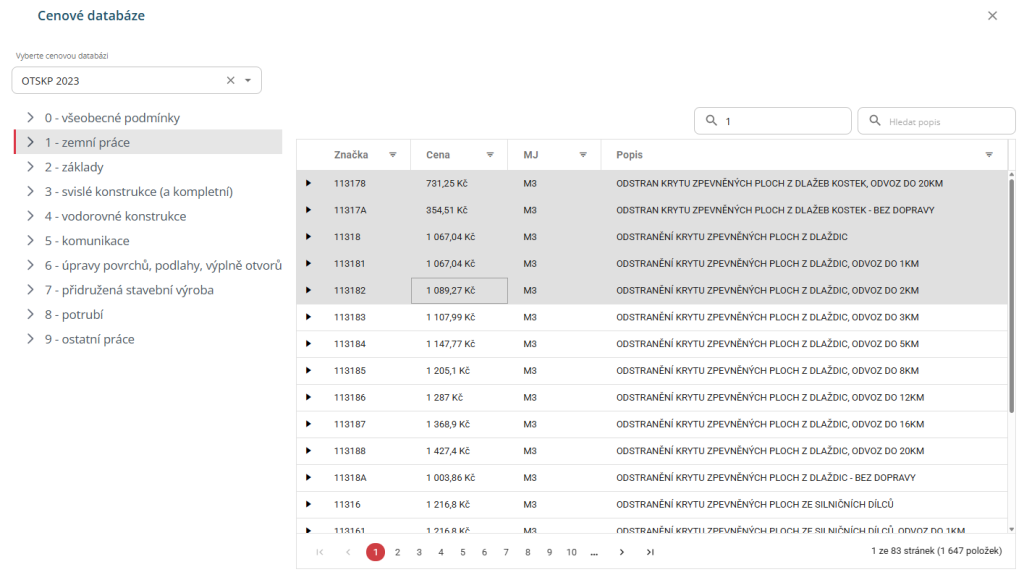Open the Popis column filter icon

[989, 155]
